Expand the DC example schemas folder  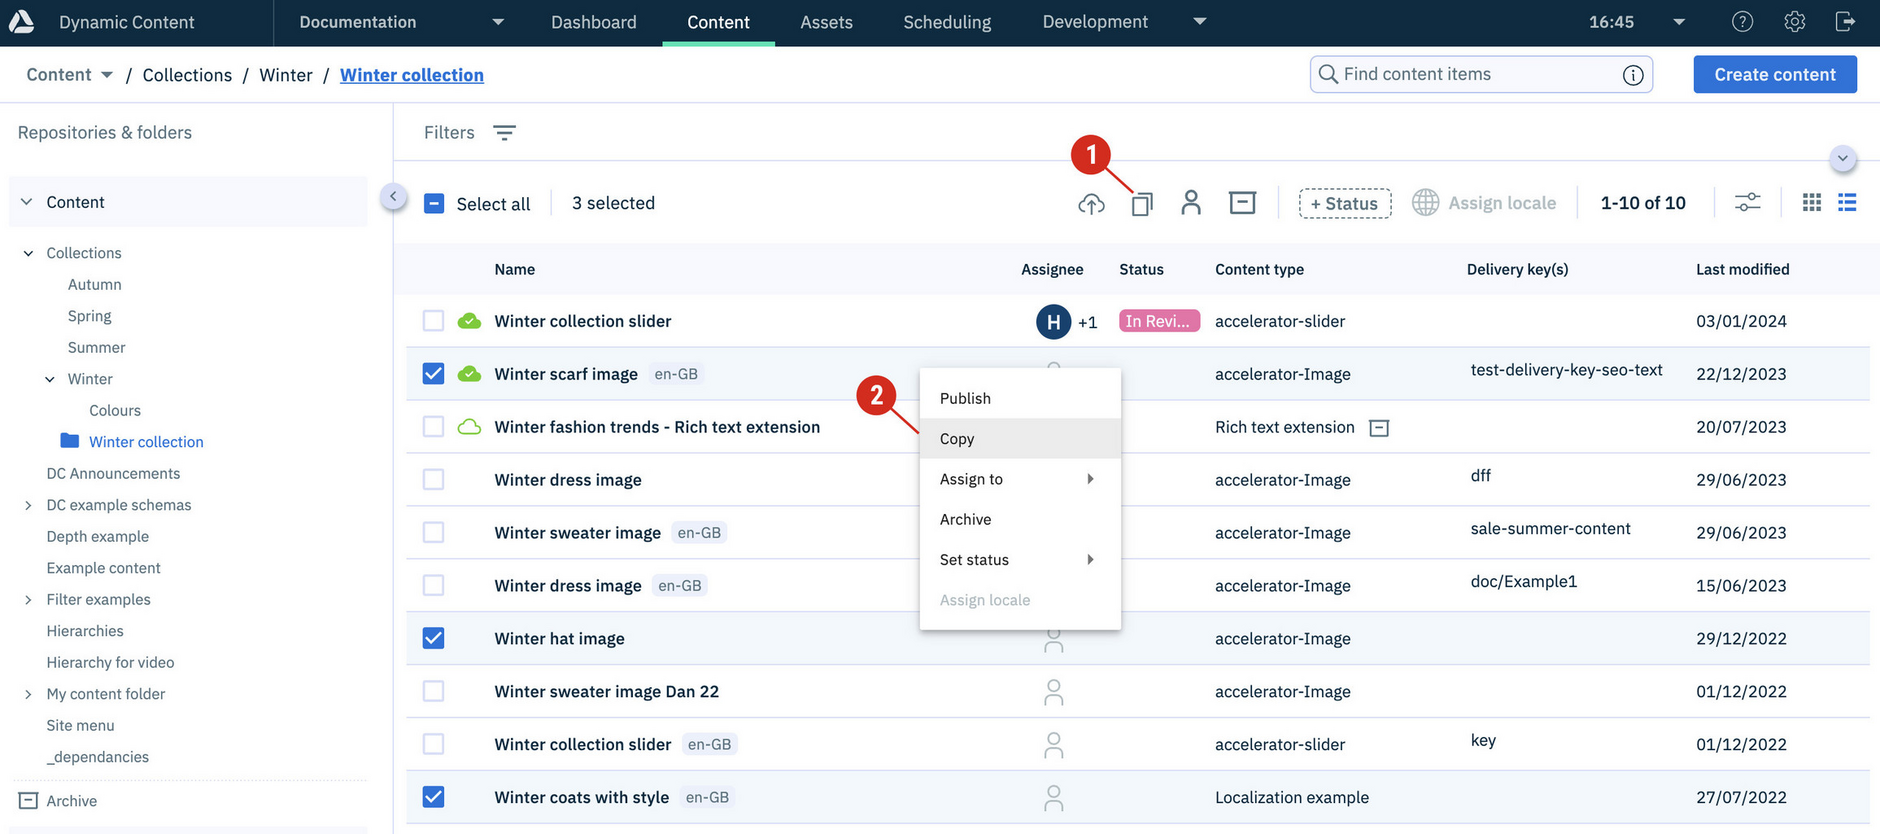tap(28, 506)
